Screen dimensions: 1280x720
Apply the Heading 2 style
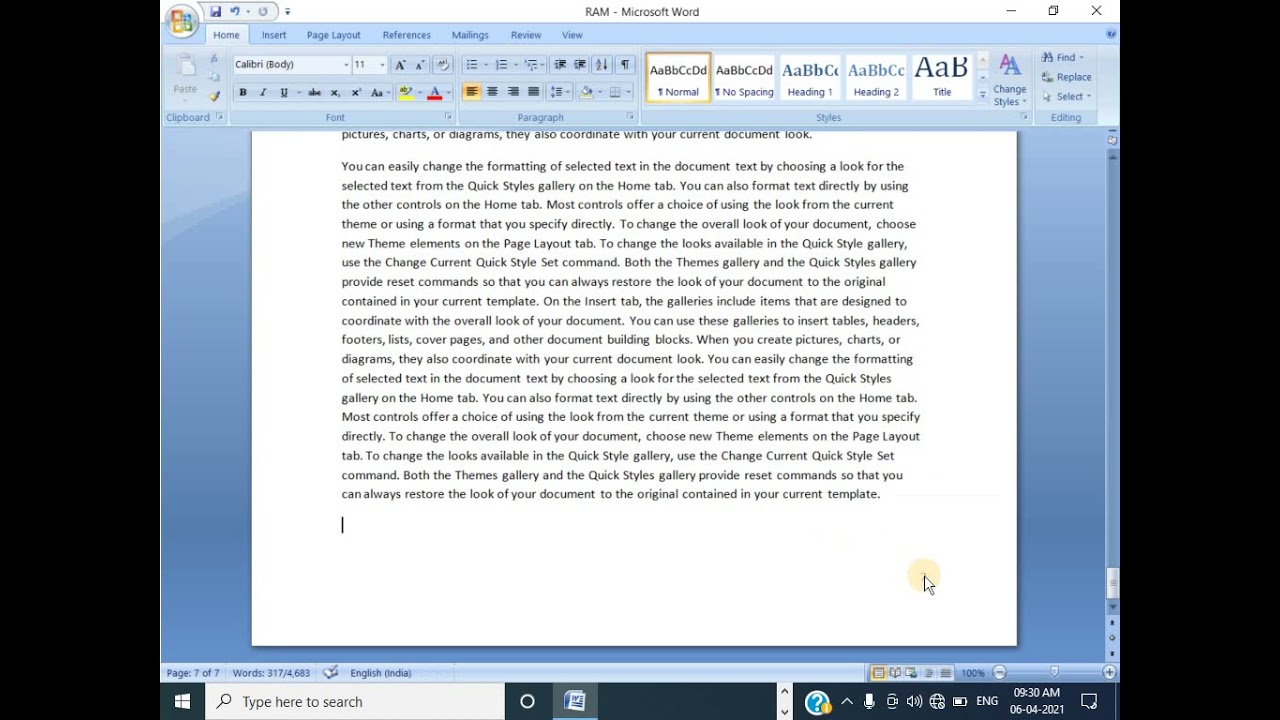pos(876,78)
